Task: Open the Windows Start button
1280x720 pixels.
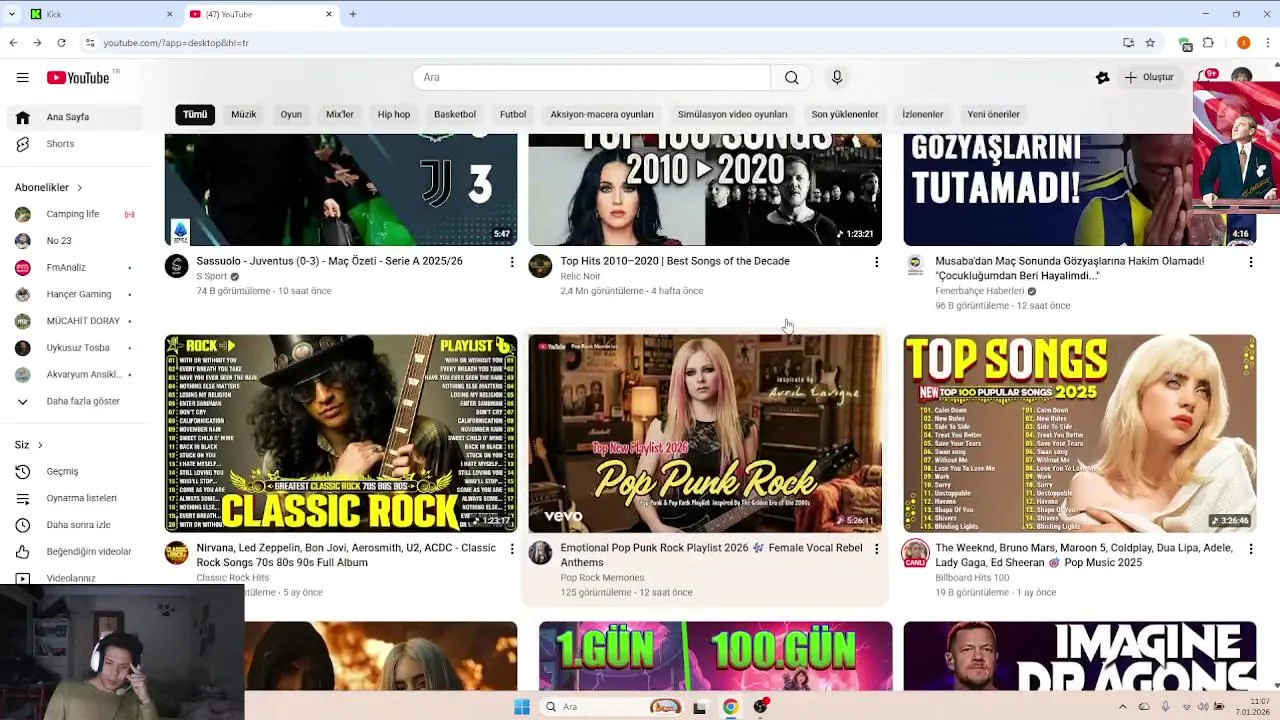Action: tap(521, 707)
